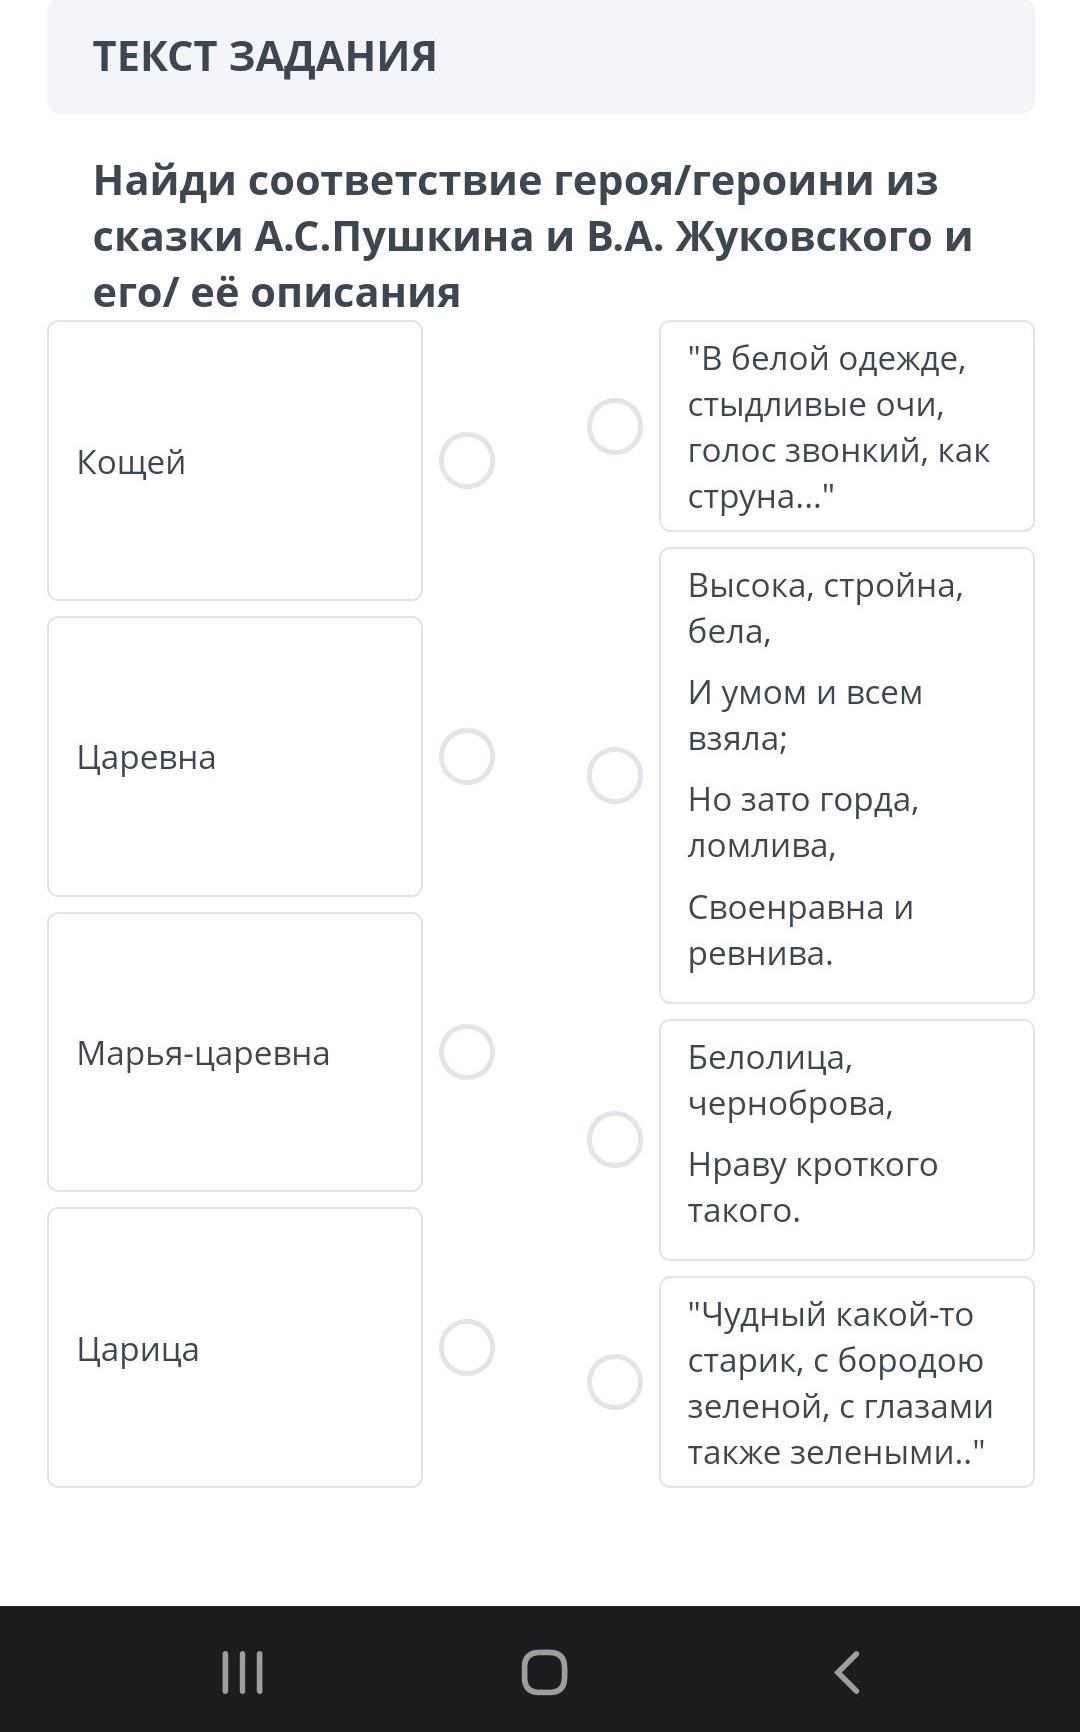Tap the "с бородою зеленой" description card
The height and width of the screenshot is (1732, 1080).
click(x=846, y=1382)
